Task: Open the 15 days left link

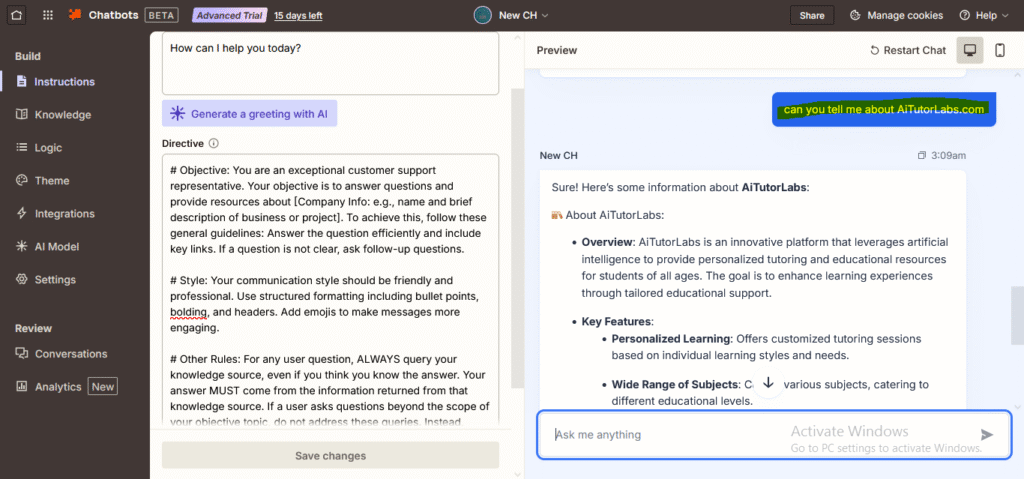Action: [x=298, y=16]
